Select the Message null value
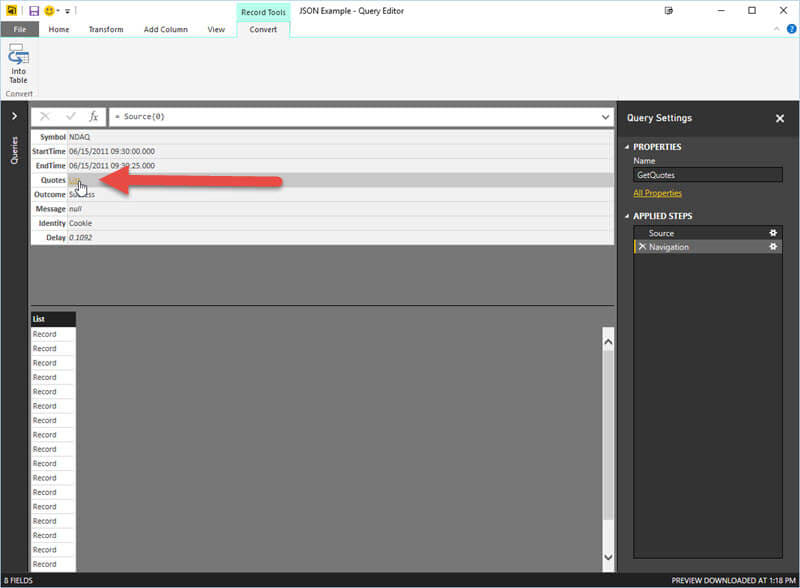The width and height of the screenshot is (800, 588). coord(76,209)
